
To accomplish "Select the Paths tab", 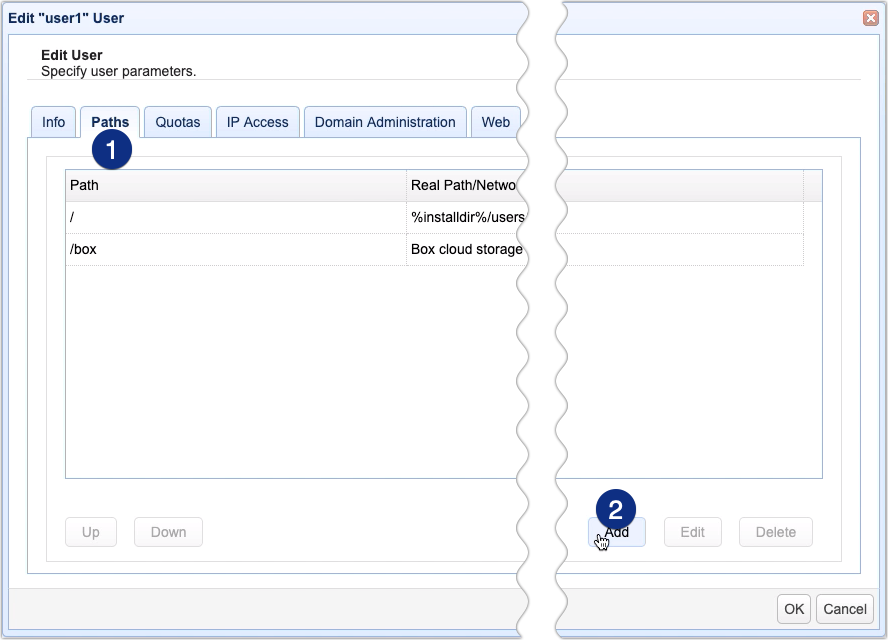I will click(109, 121).
